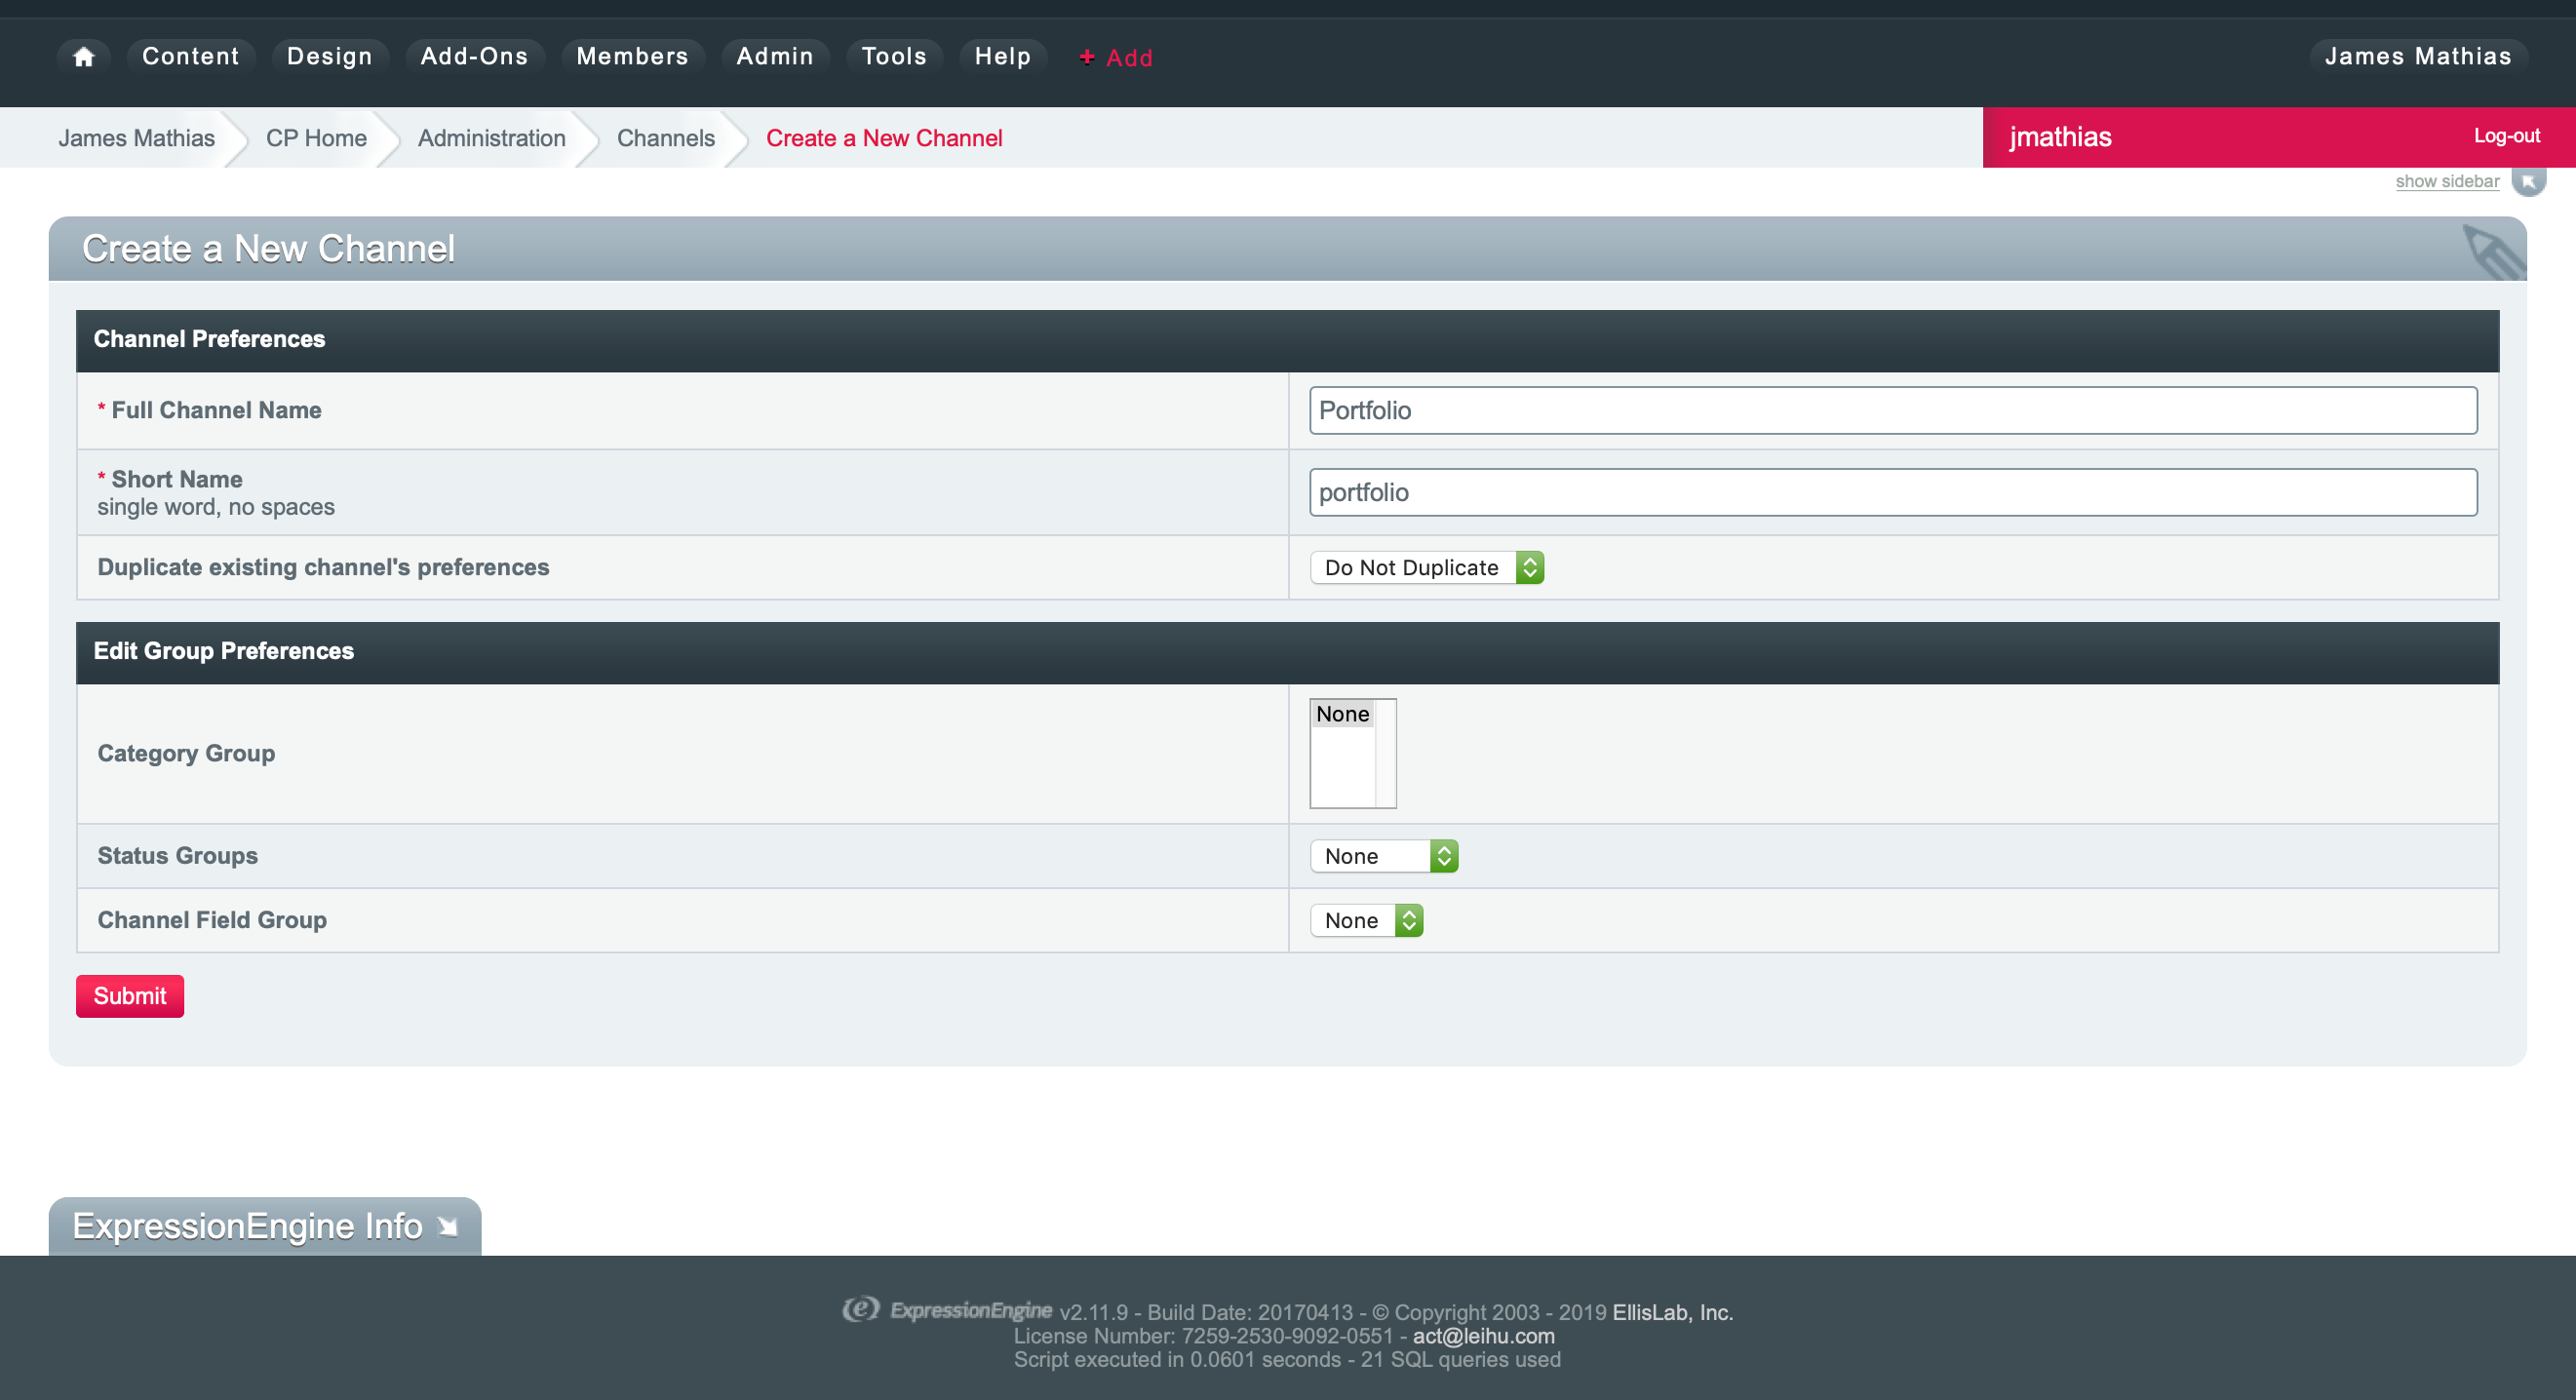2576x1400 pixels.
Task: Click Create a New Channel breadcrumb
Action: tap(884, 138)
